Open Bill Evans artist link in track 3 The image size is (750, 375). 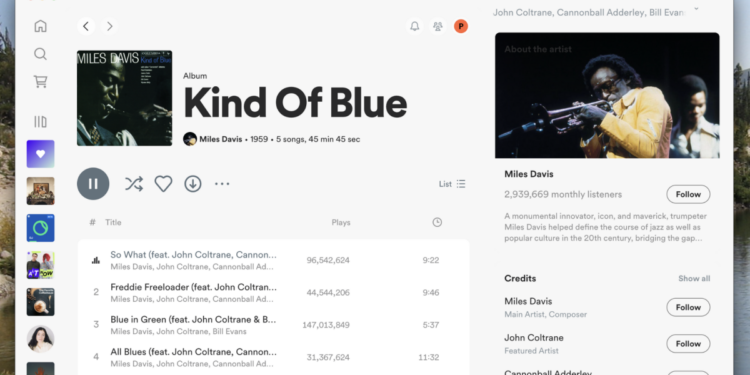(230, 331)
